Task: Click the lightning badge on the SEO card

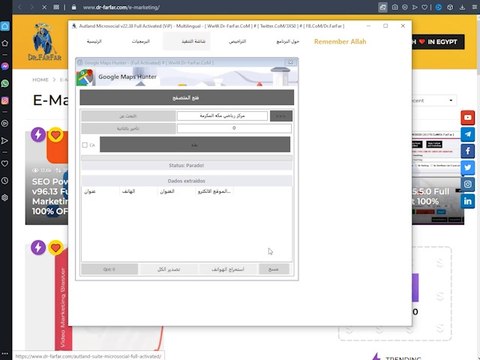Action: coord(38,135)
